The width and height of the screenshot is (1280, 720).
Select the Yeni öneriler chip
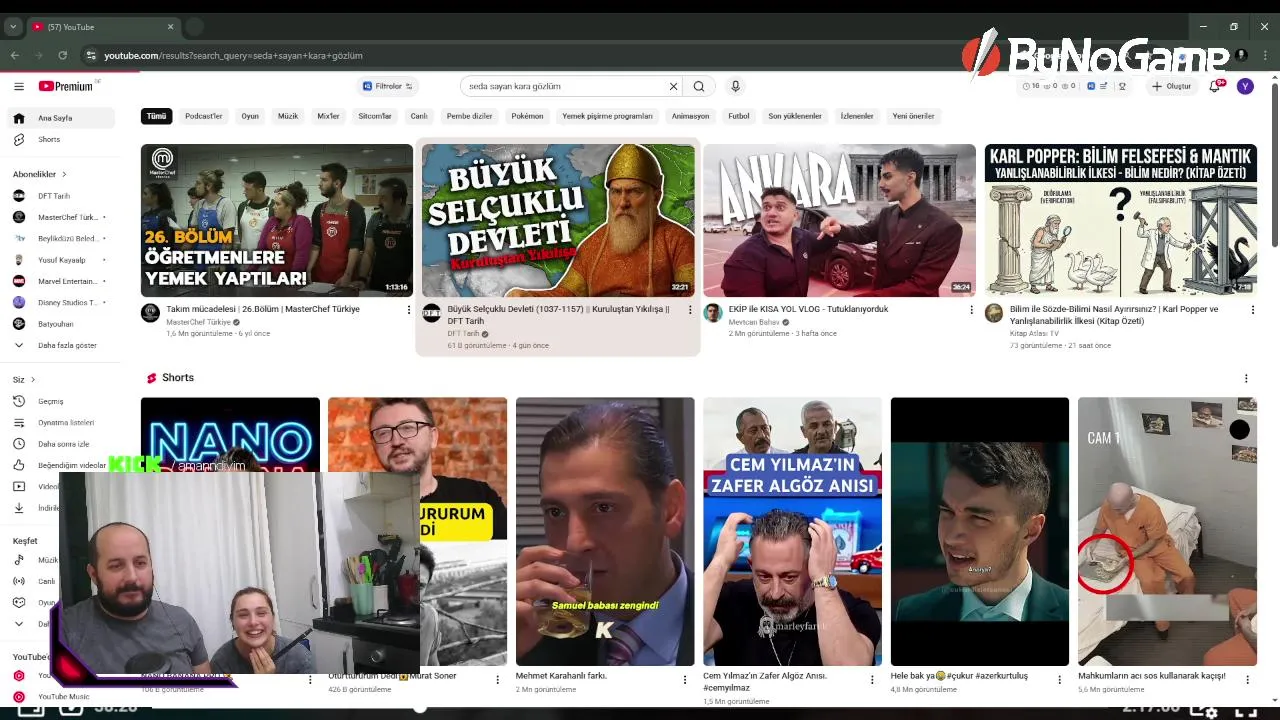[x=913, y=116]
